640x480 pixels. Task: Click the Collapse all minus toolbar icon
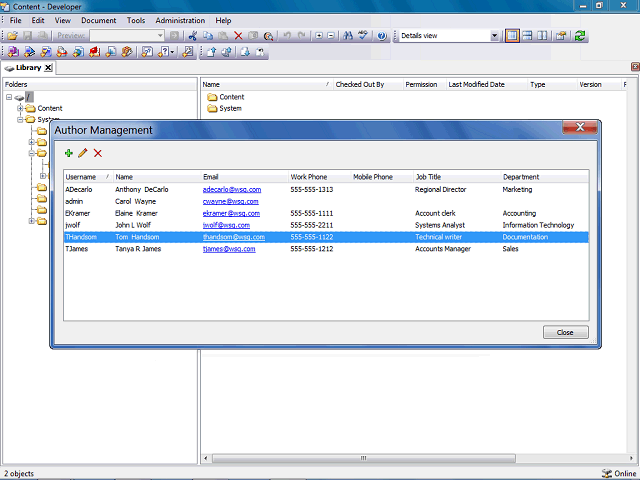point(331,36)
